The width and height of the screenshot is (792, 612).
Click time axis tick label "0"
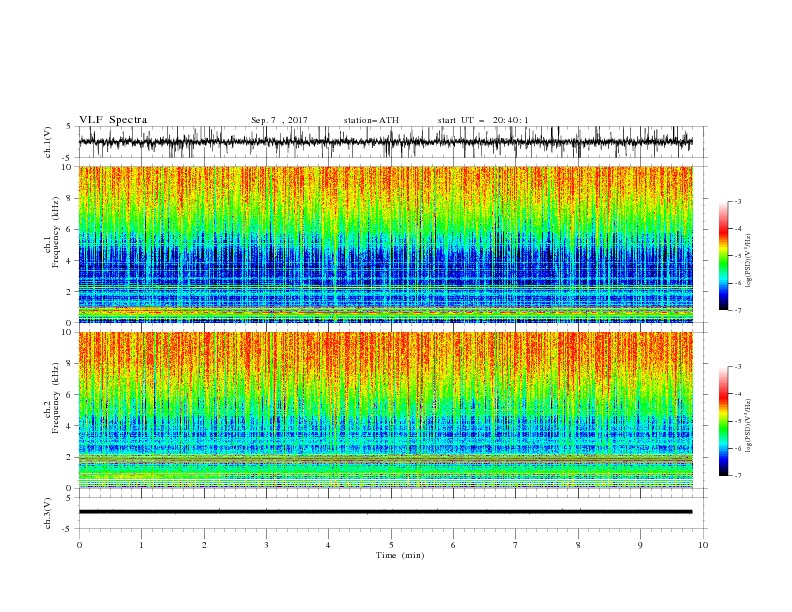(79, 545)
